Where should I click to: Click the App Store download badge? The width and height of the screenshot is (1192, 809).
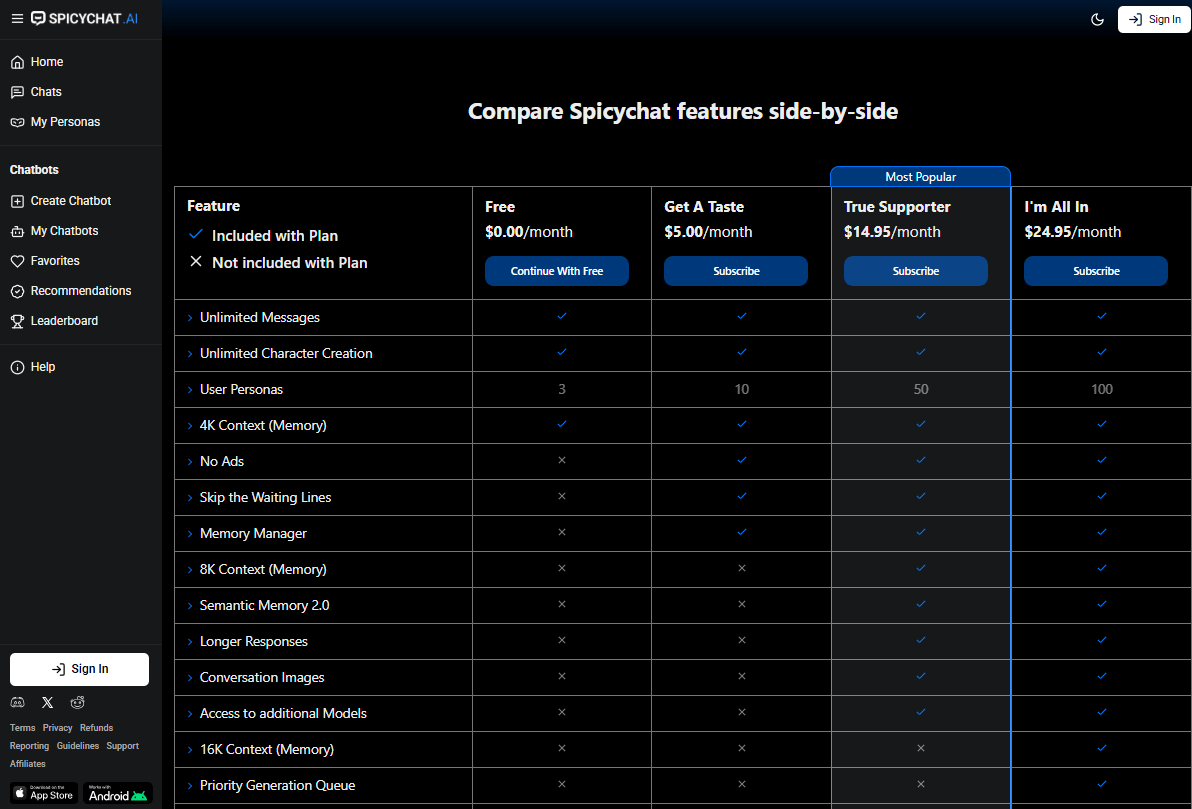(x=44, y=793)
